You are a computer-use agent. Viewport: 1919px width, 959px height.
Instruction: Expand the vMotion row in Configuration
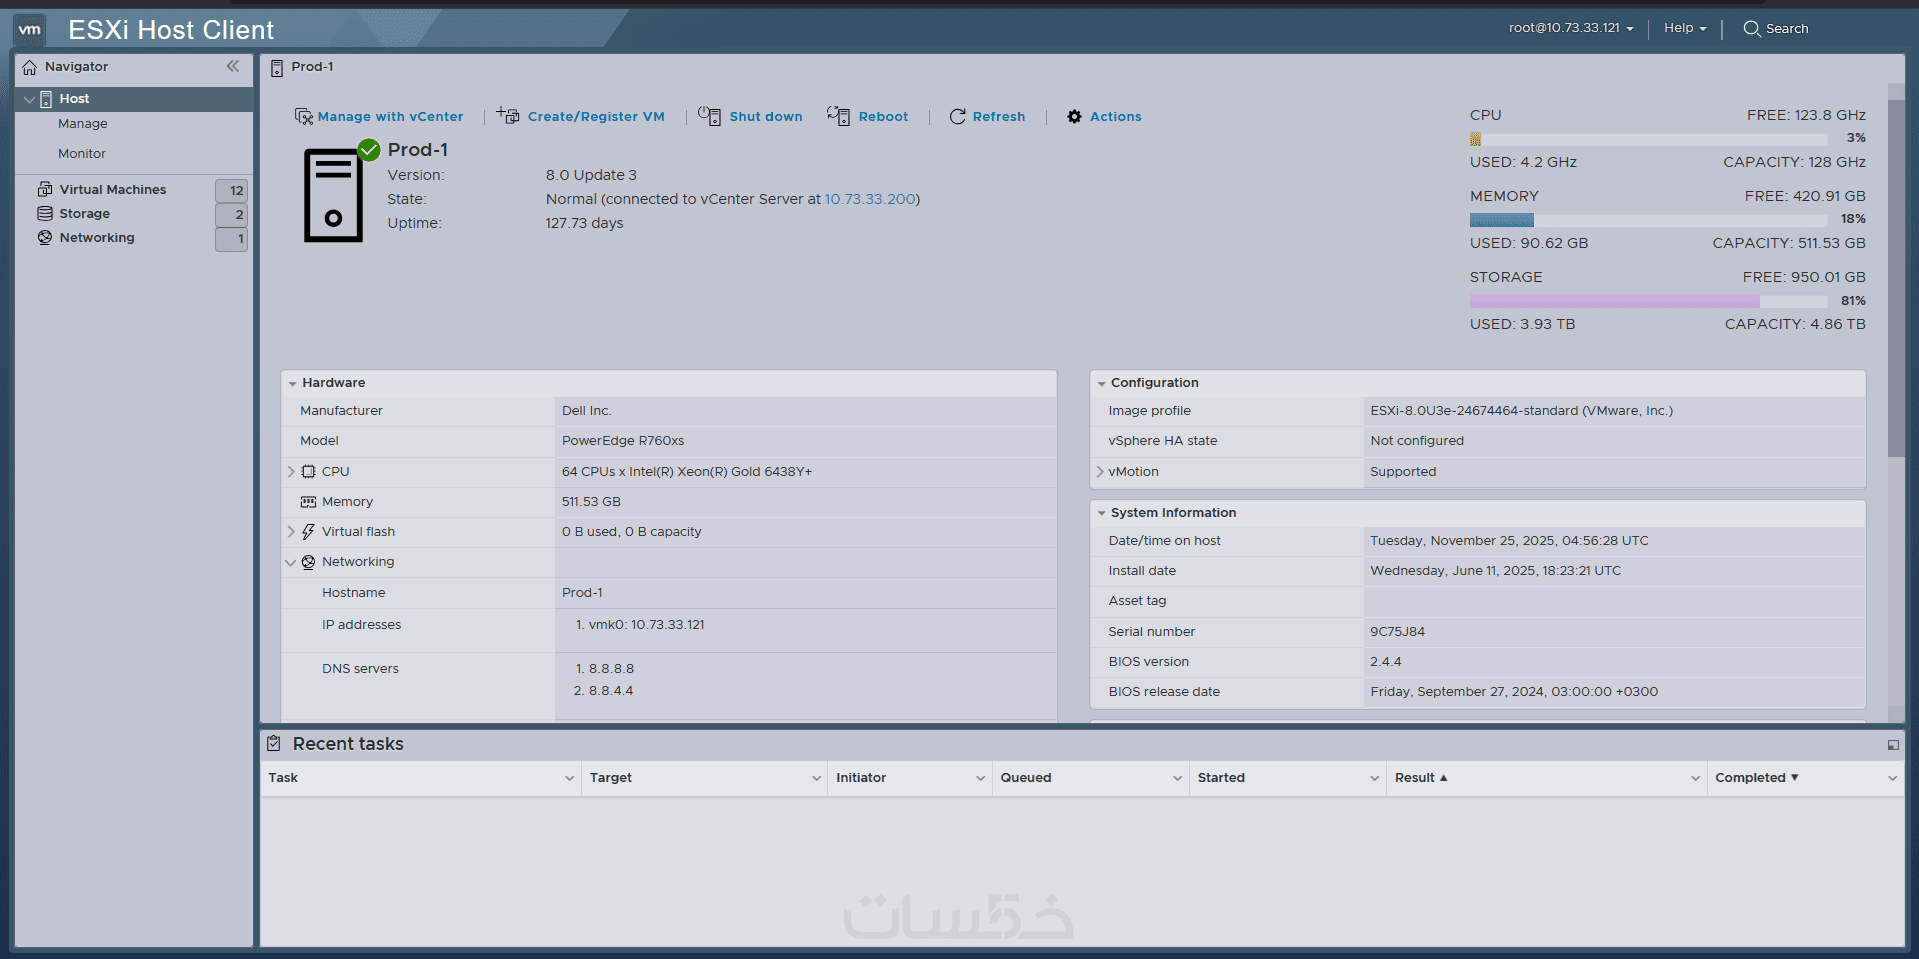point(1100,472)
